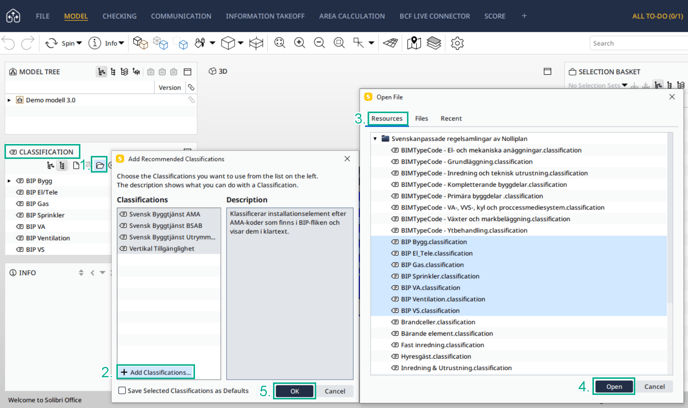The width and height of the screenshot is (688, 408).
Task: Click the new classification page icon
Action: [76, 165]
